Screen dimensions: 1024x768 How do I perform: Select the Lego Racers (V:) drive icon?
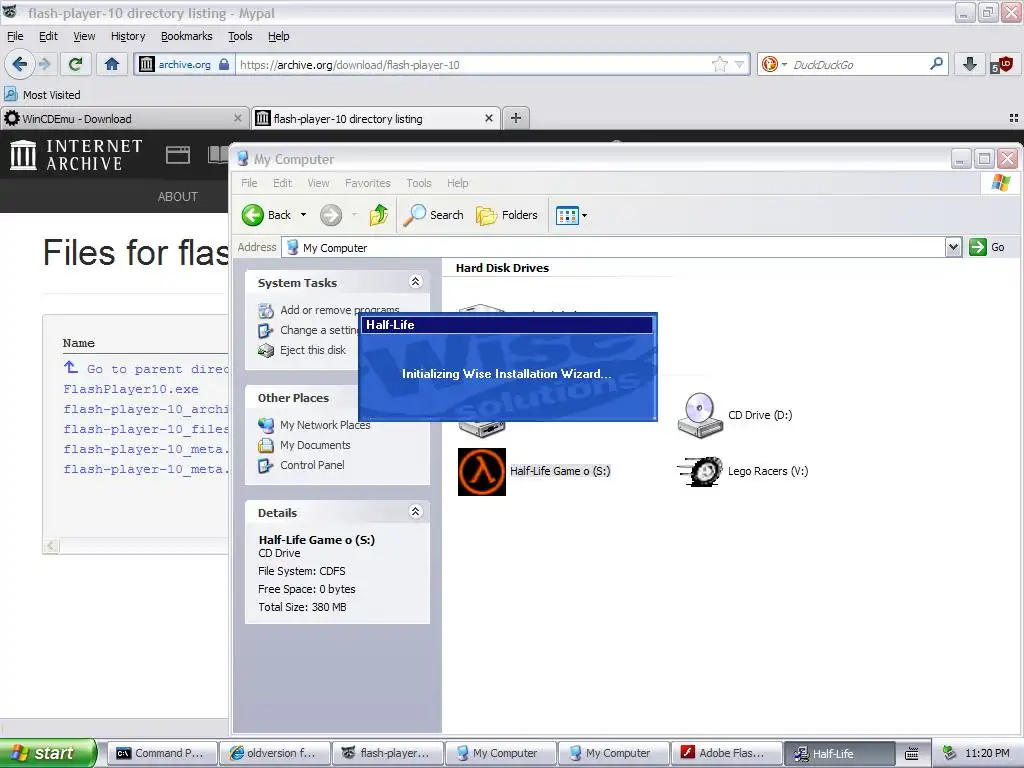700,472
